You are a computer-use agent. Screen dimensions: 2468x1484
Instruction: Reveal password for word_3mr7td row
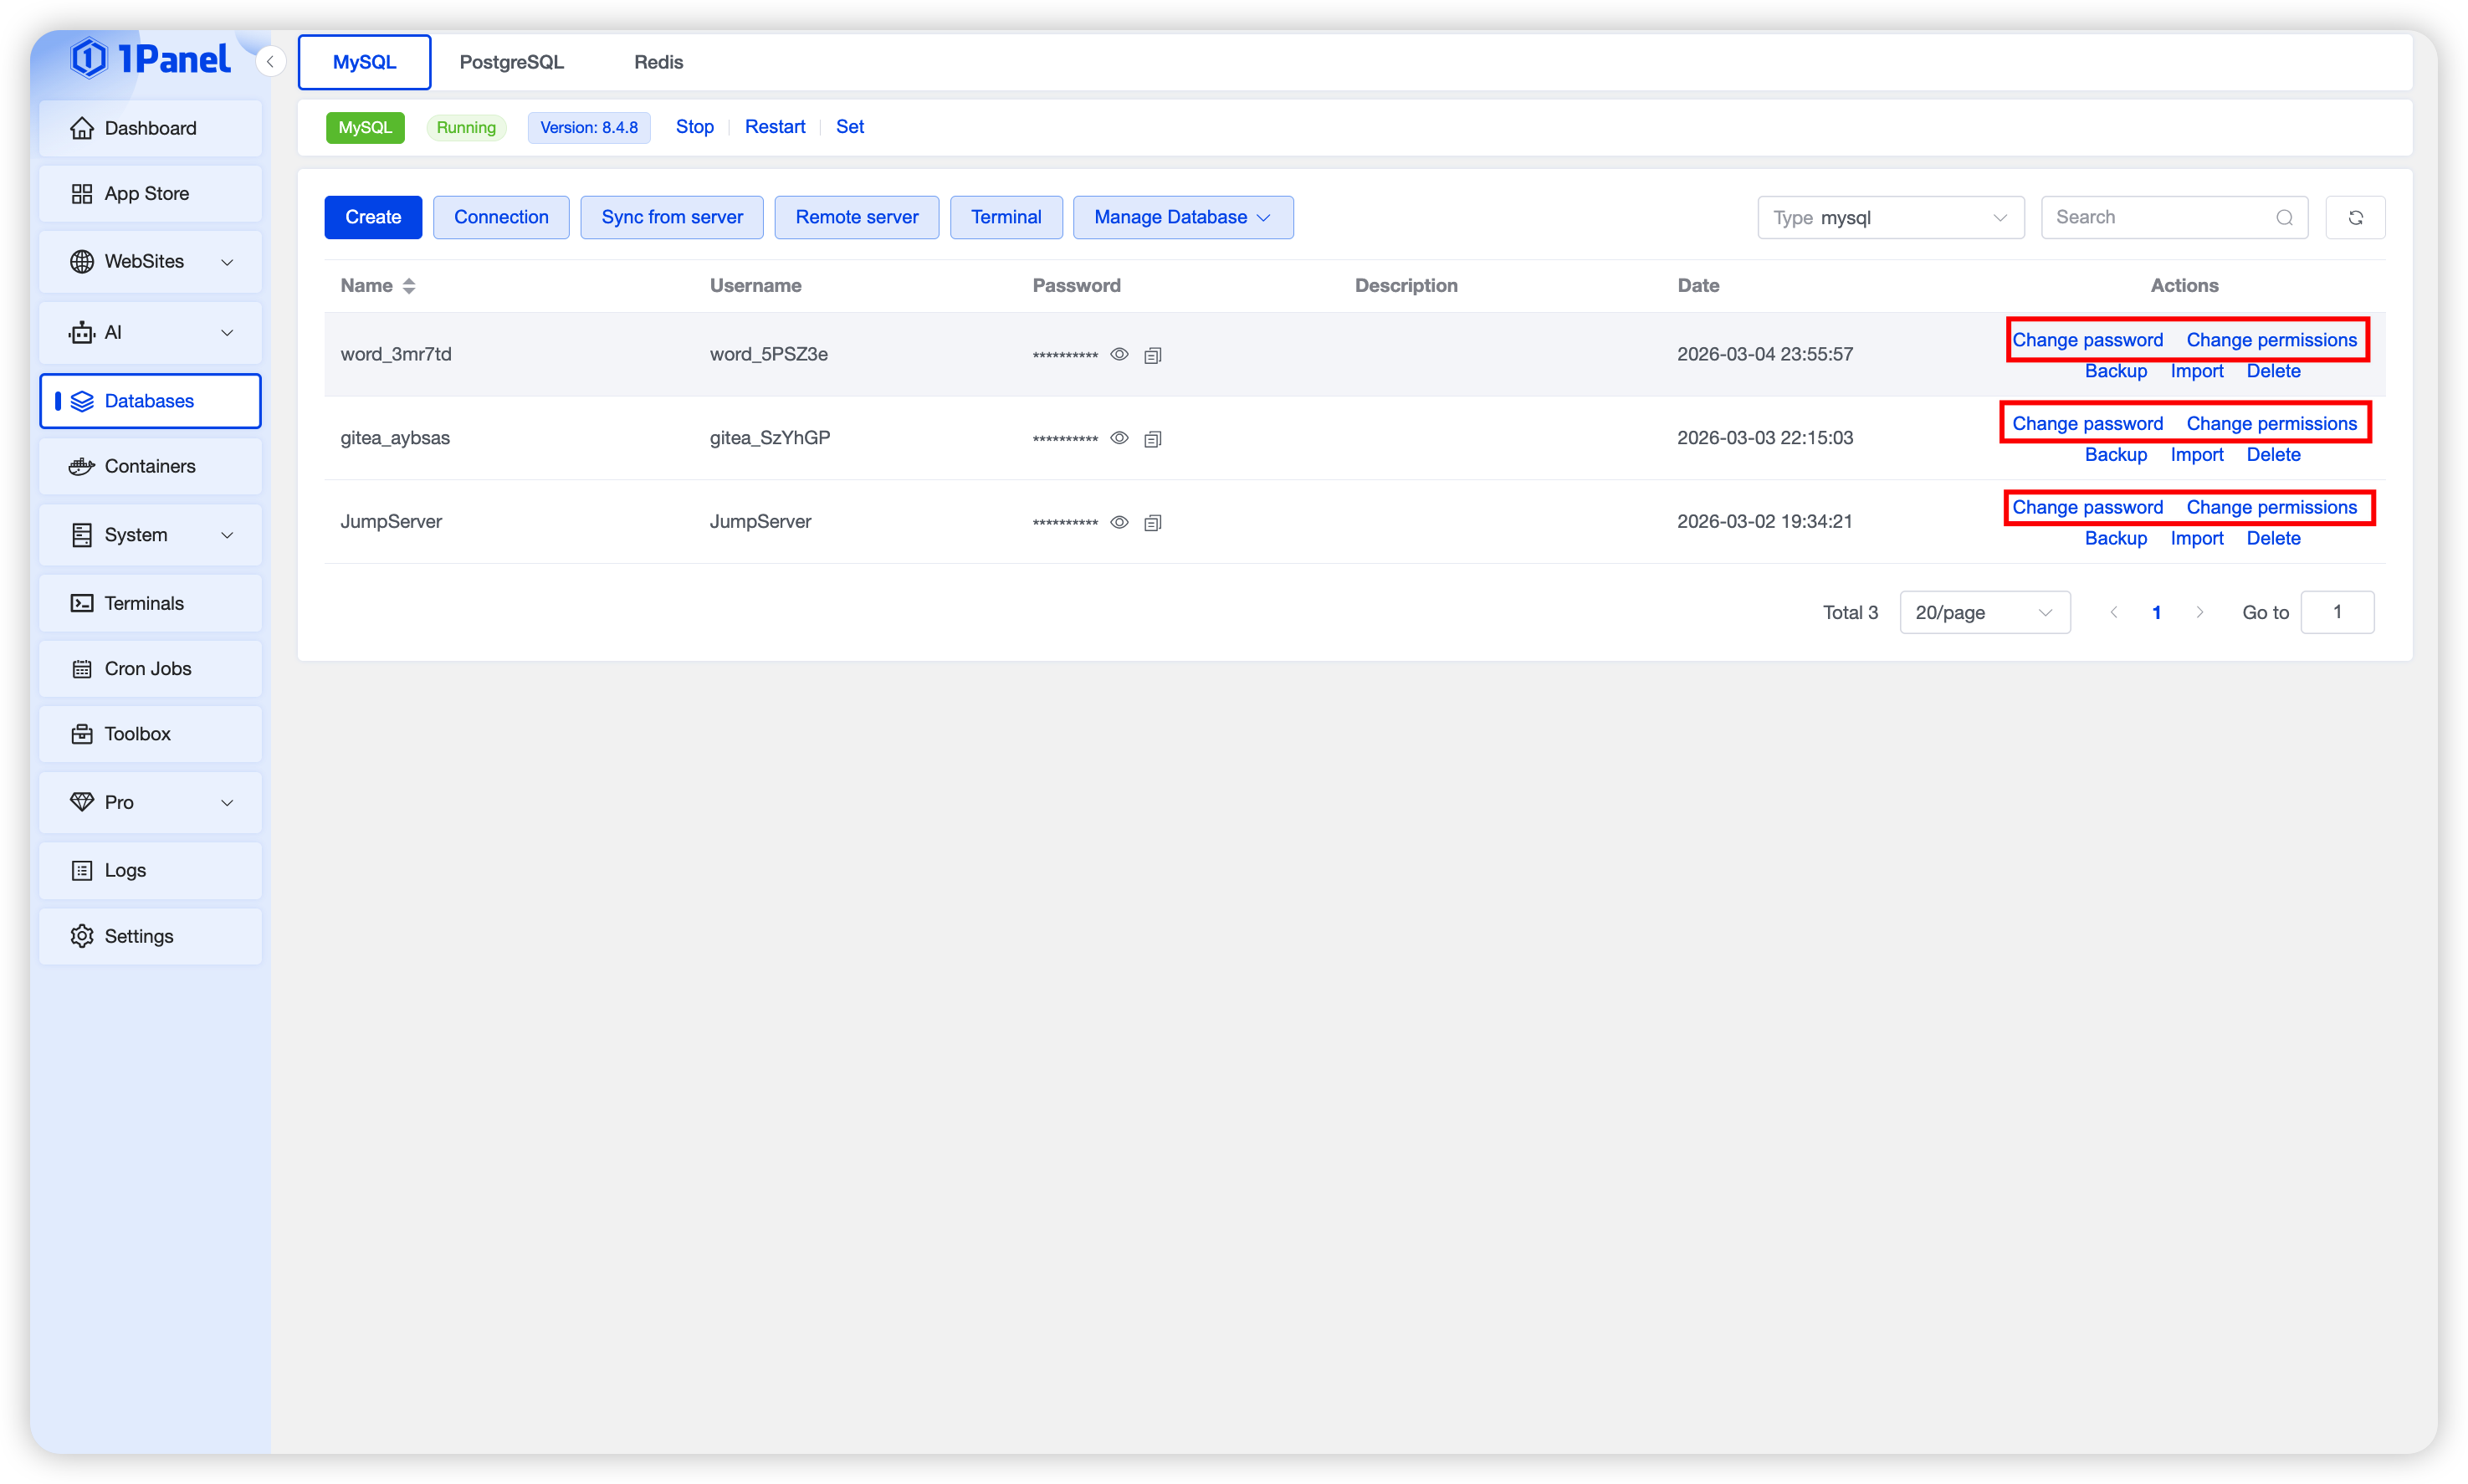pos(1119,354)
